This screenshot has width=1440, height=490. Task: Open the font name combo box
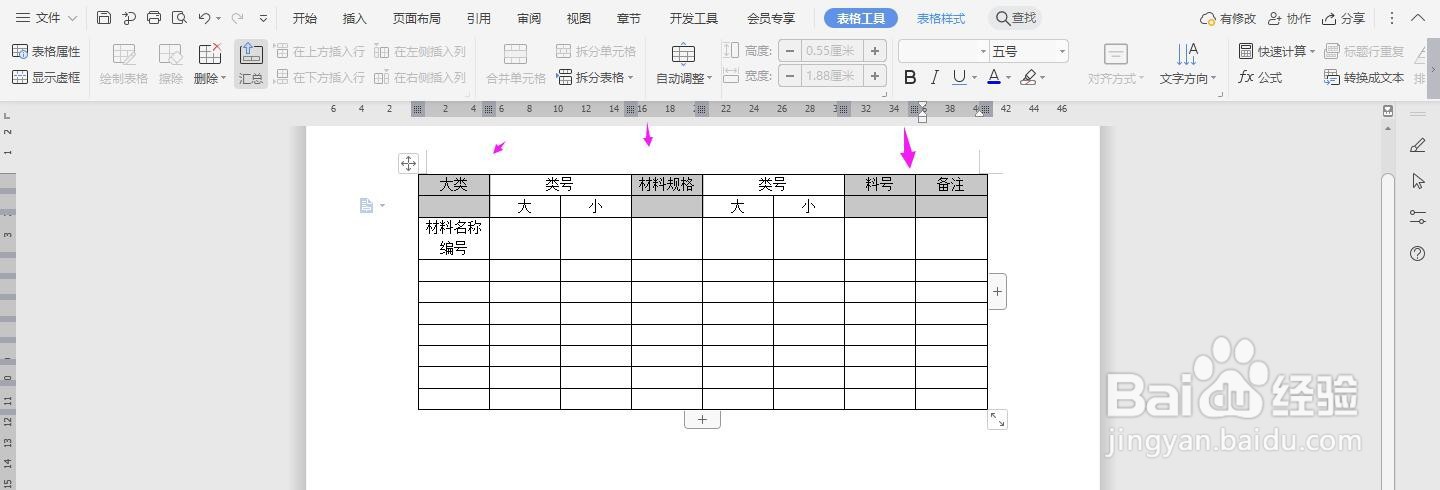click(x=943, y=51)
